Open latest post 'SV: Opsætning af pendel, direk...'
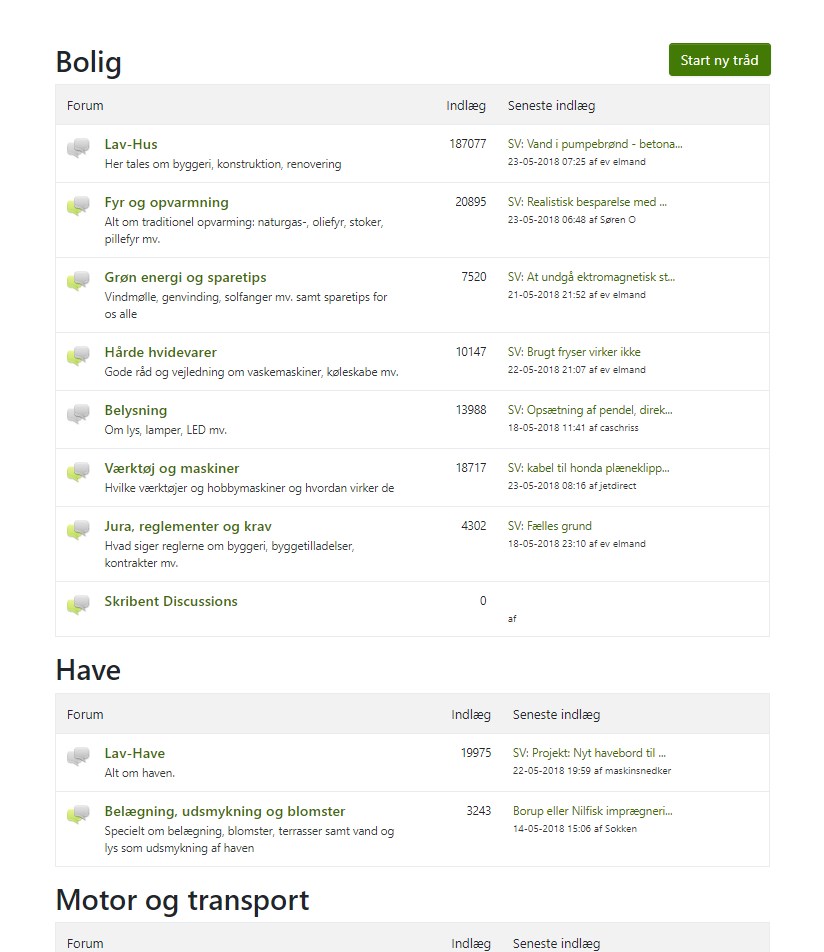824x952 pixels. click(x=590, y=410)
